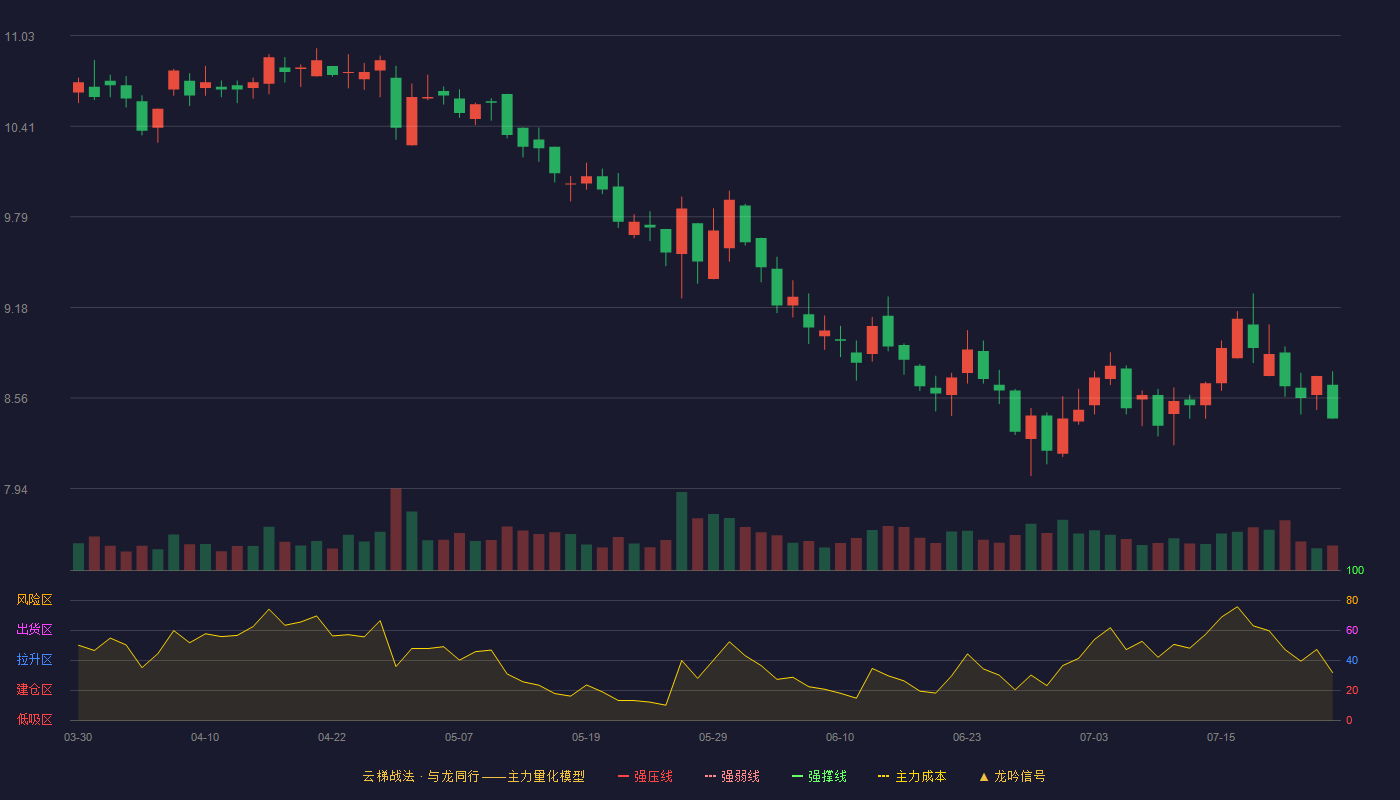Select the 拉升区 zone label
The image size is (1400, 800).
coord(34,660)
